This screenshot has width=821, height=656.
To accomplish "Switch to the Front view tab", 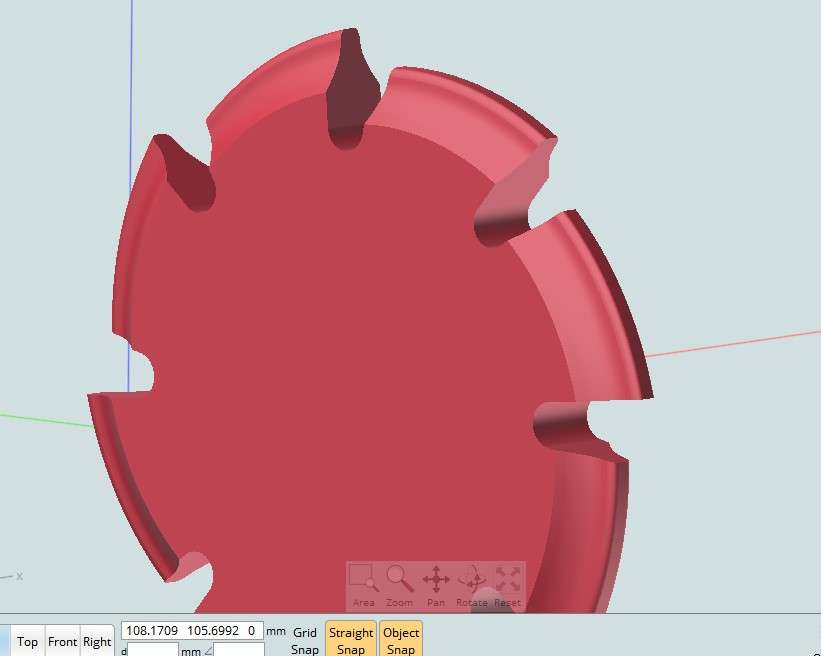I will (x=62, y=641).
